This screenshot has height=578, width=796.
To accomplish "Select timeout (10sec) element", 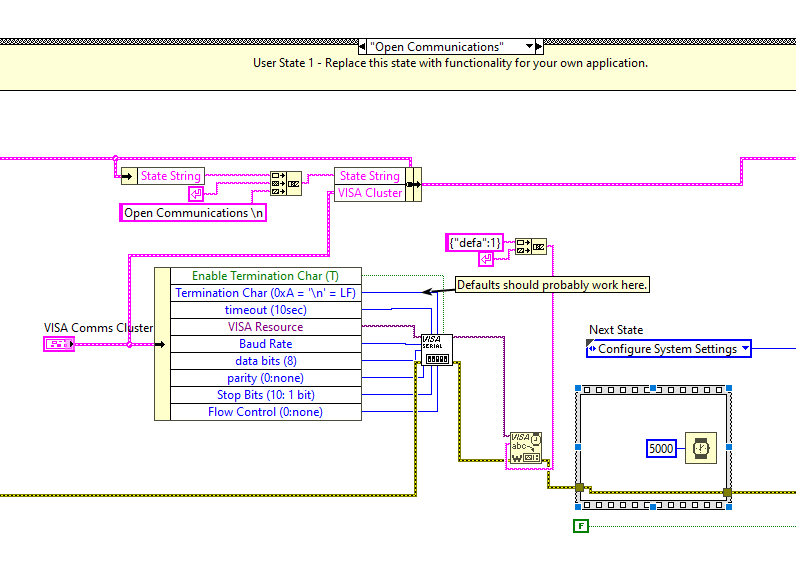I will click(x=266, y=310).
